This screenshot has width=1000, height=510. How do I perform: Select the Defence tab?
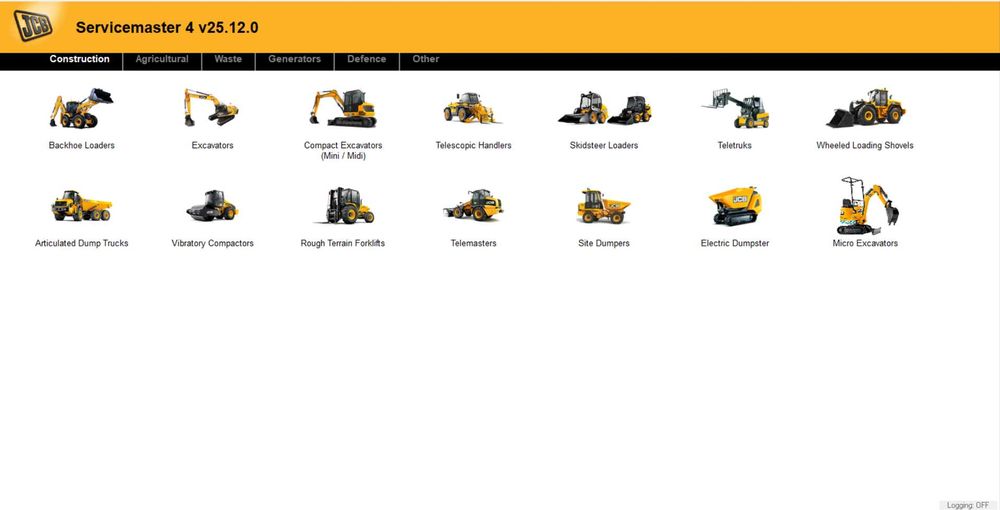pos(367,59)
